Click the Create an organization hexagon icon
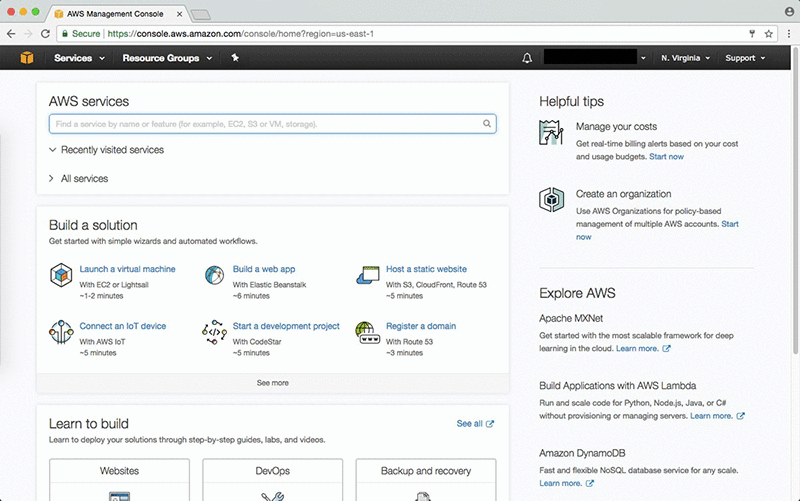The image size is (800, 501). point(552,199)
